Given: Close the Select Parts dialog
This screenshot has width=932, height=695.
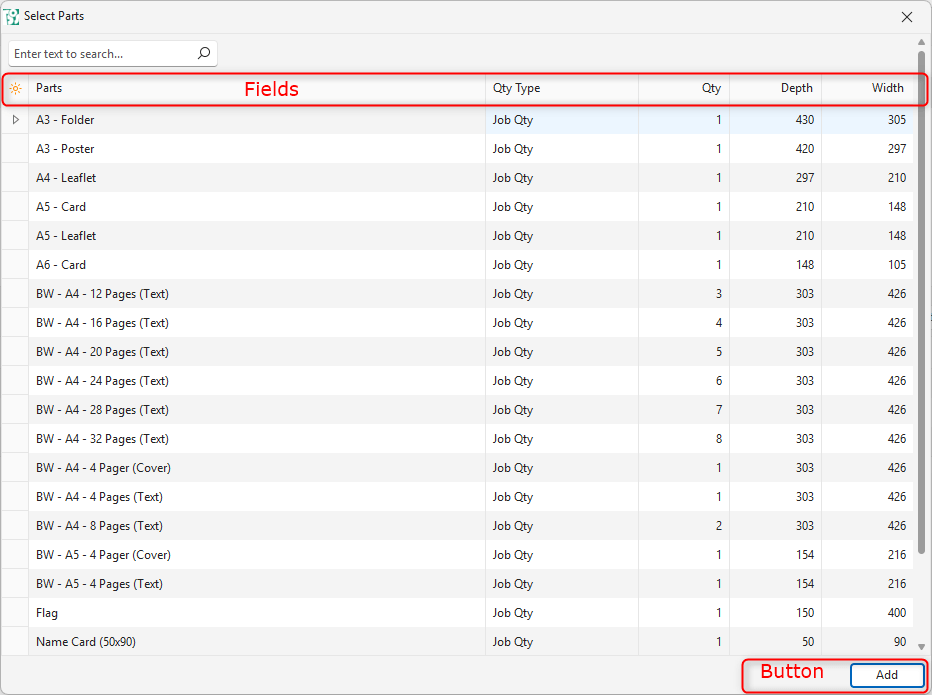Looking at the screenshot, I should pos(907,17).
